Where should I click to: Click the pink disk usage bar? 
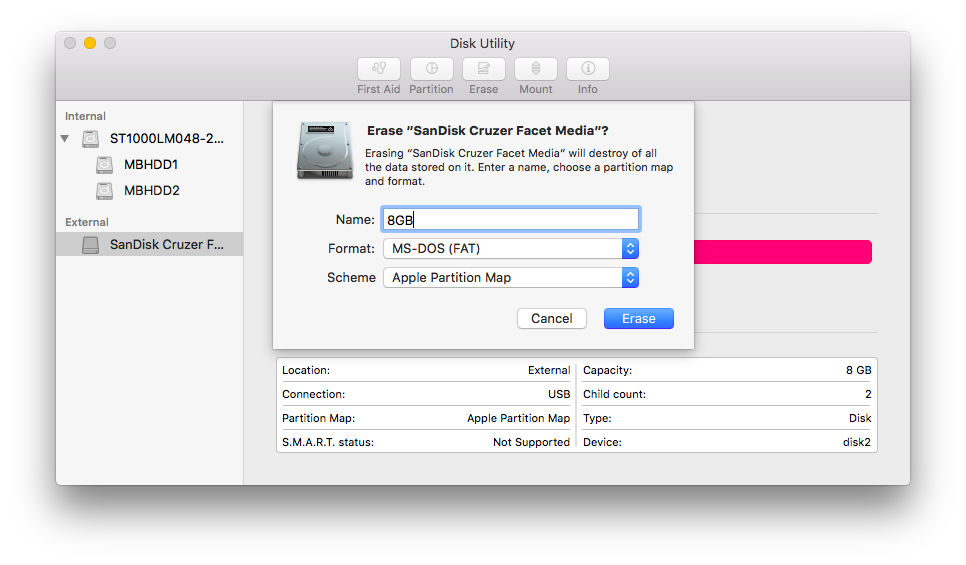[x=783, y=252]
